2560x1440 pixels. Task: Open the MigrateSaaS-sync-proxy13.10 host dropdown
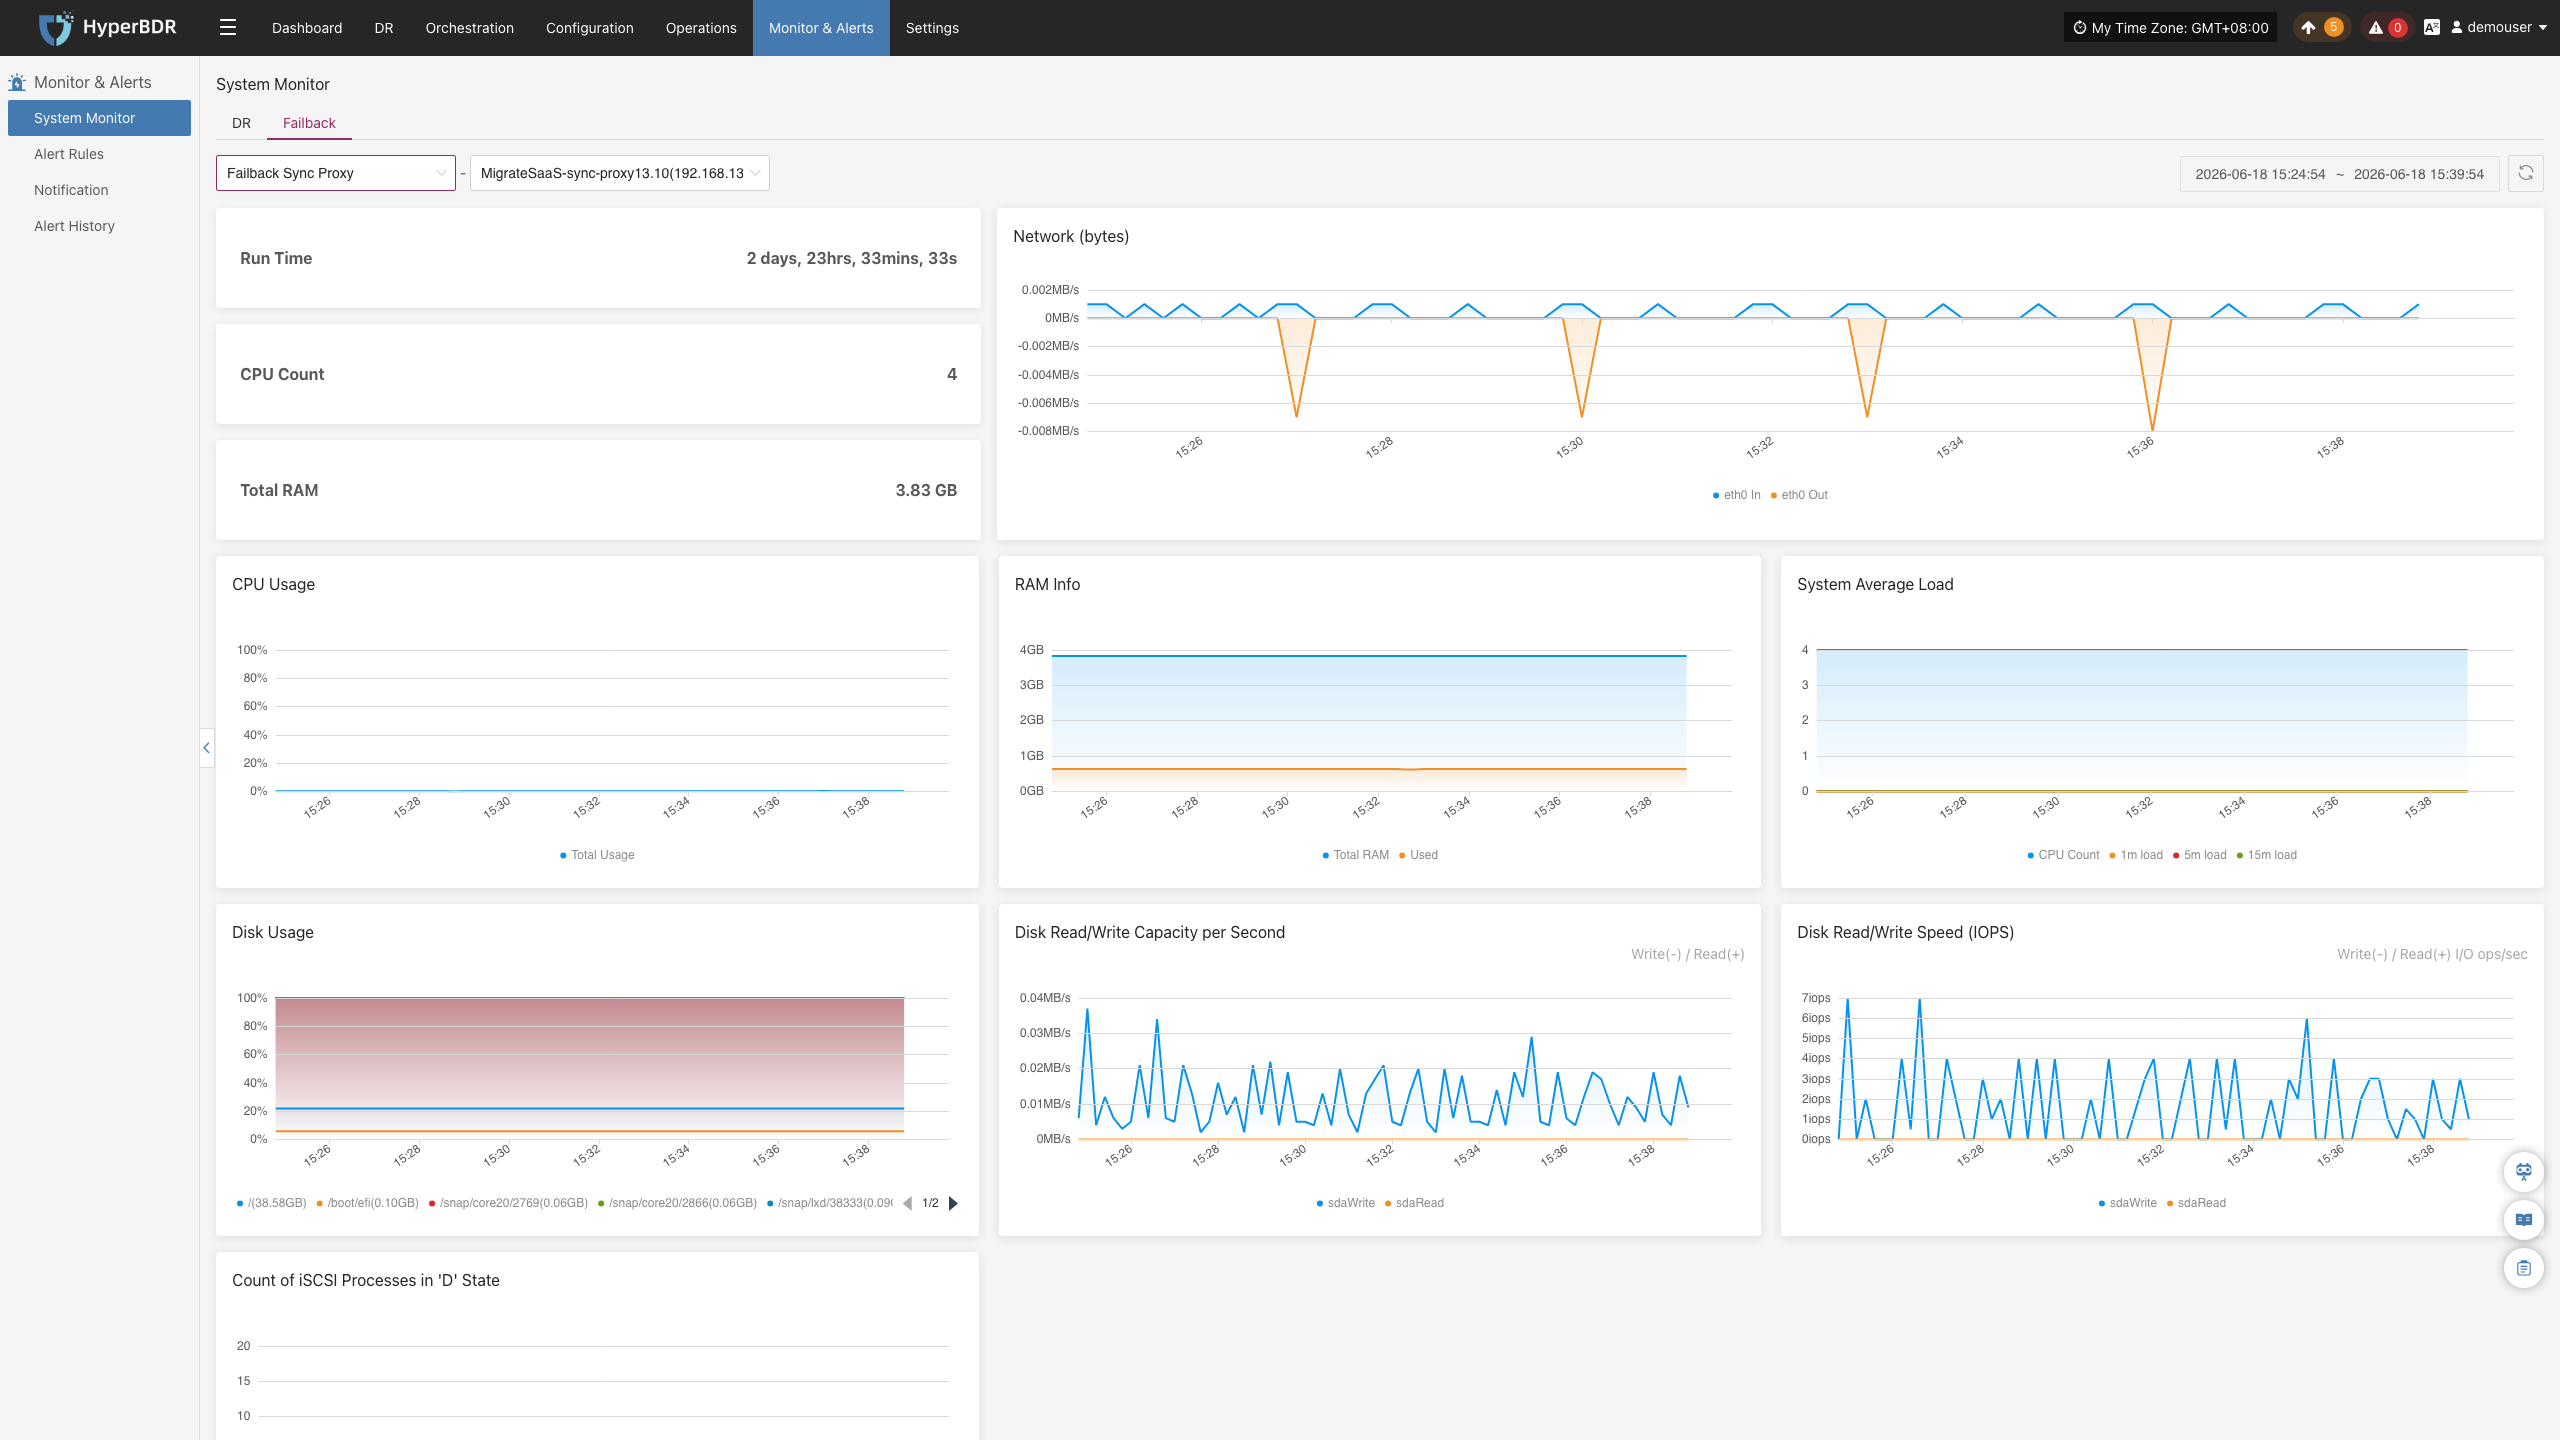(620, 173)
